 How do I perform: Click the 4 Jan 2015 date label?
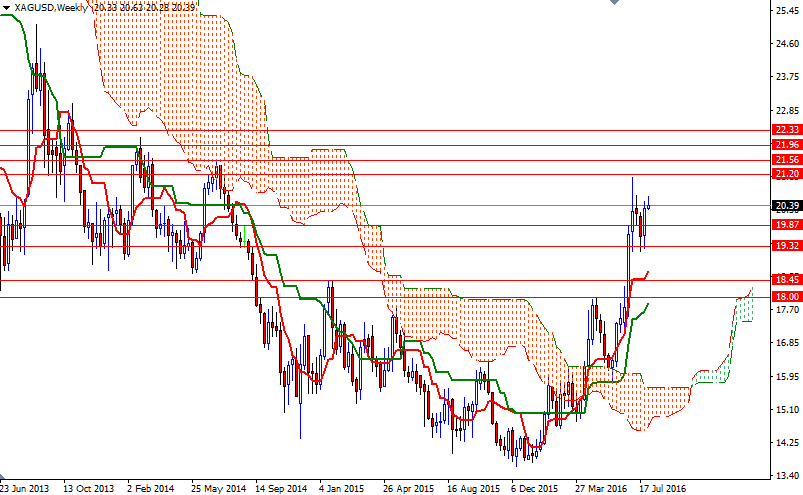(343, 489)
